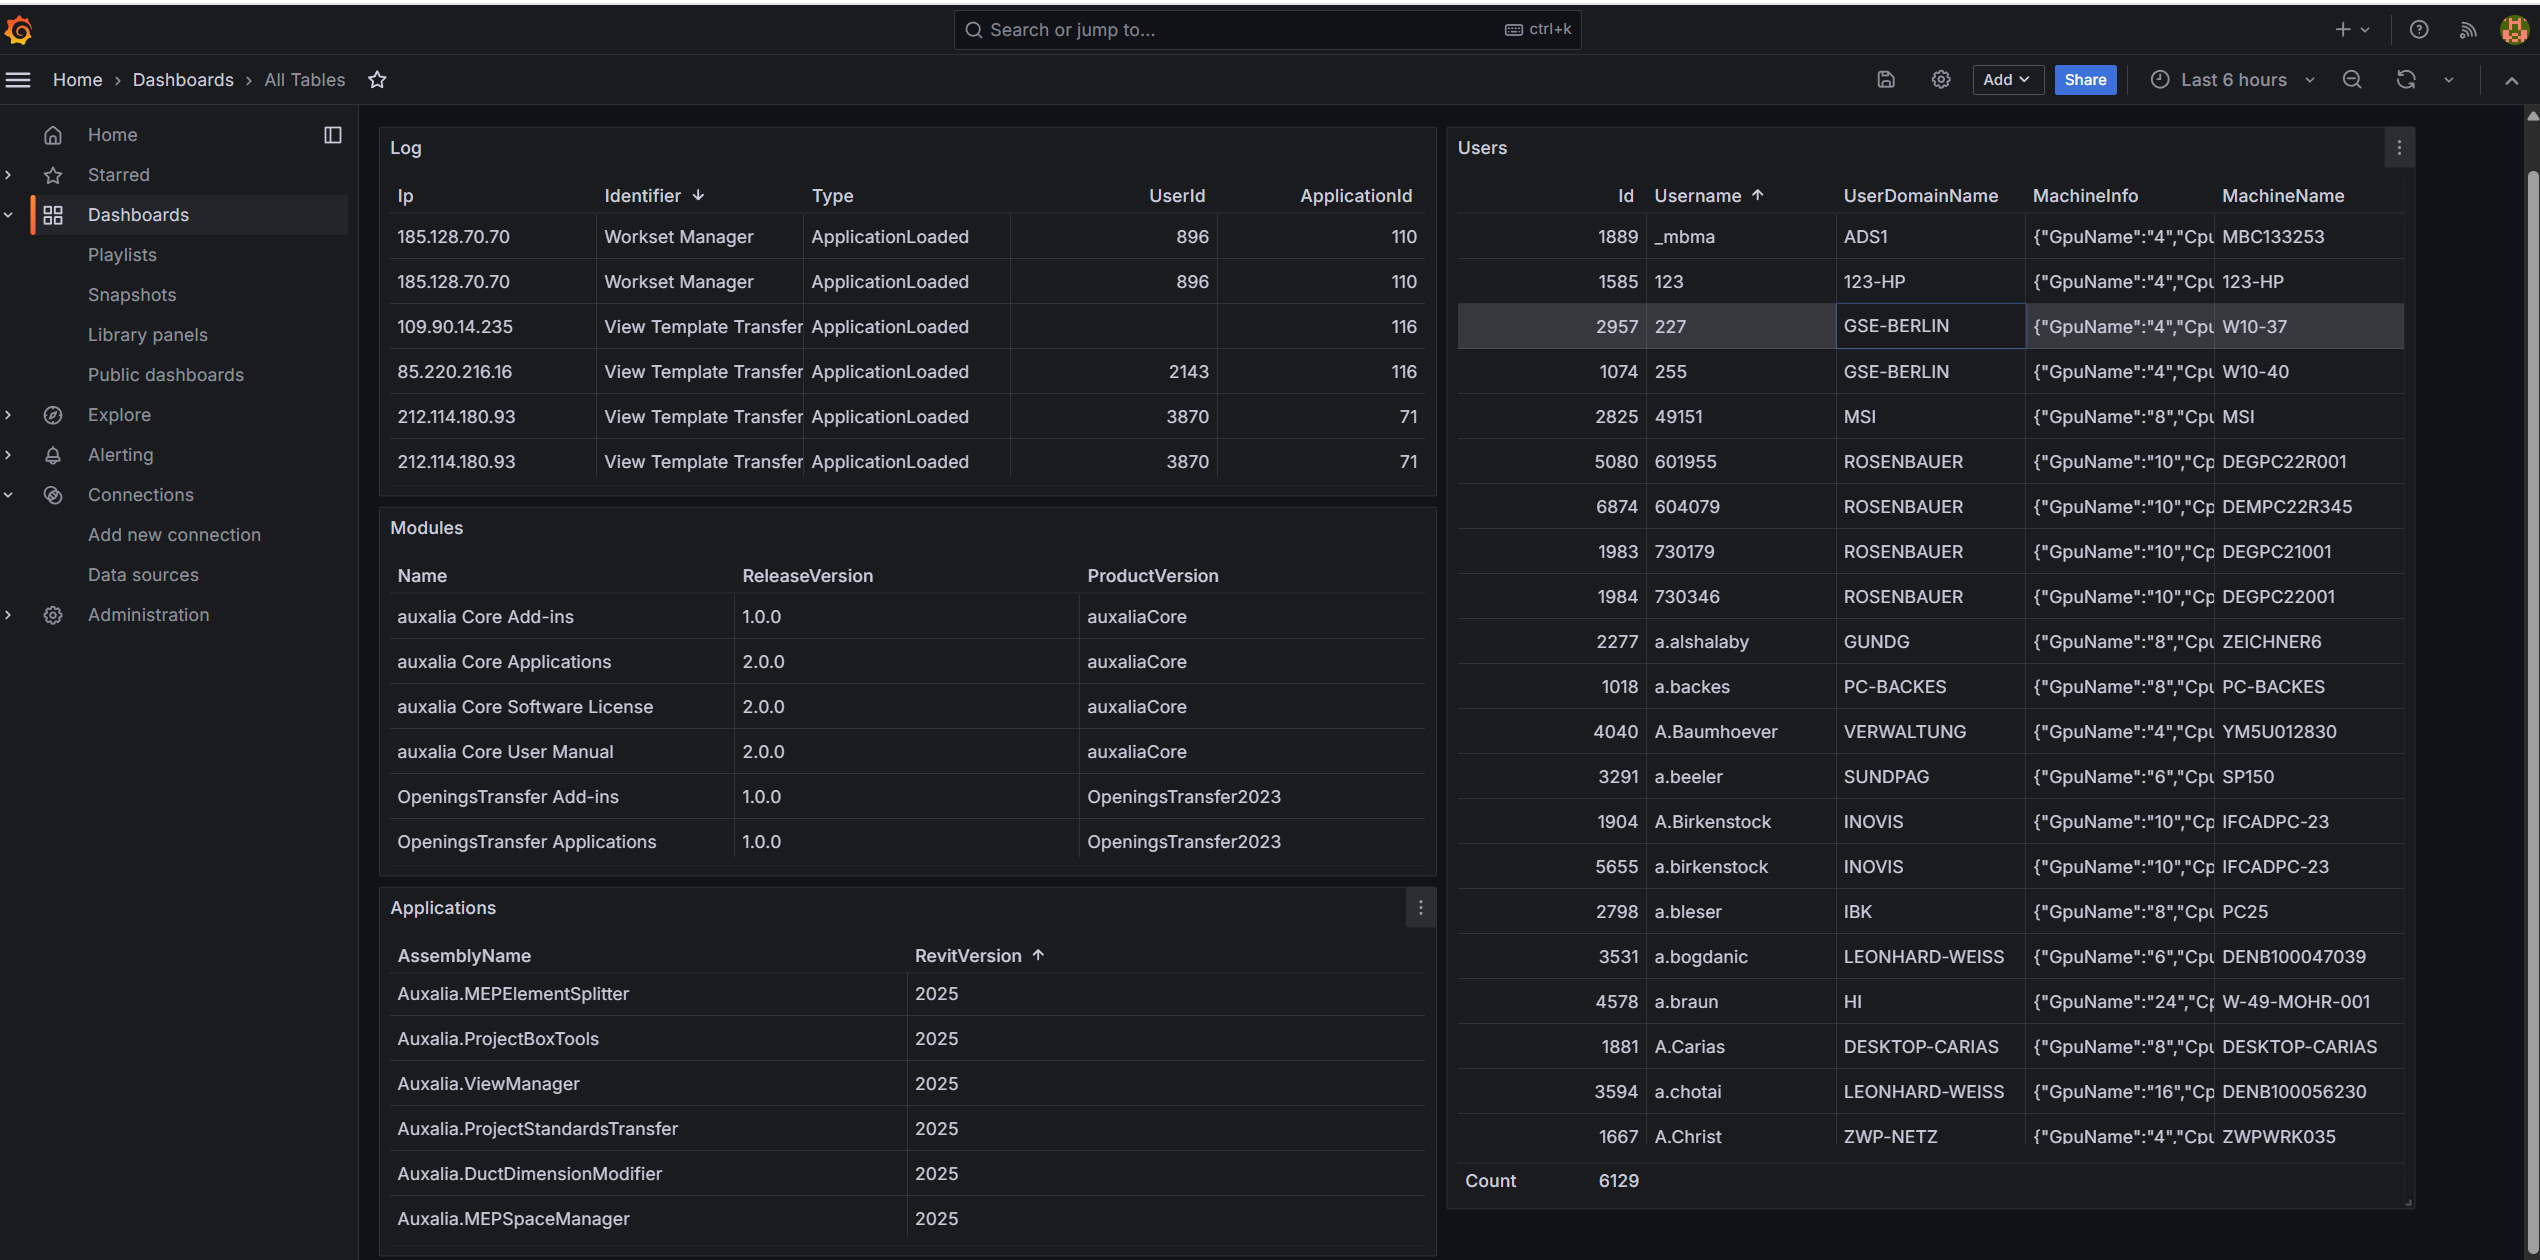Click the Dashboards grid icon in sidebar
This screenshot has height=1260, width=2540.
[53, 215]
